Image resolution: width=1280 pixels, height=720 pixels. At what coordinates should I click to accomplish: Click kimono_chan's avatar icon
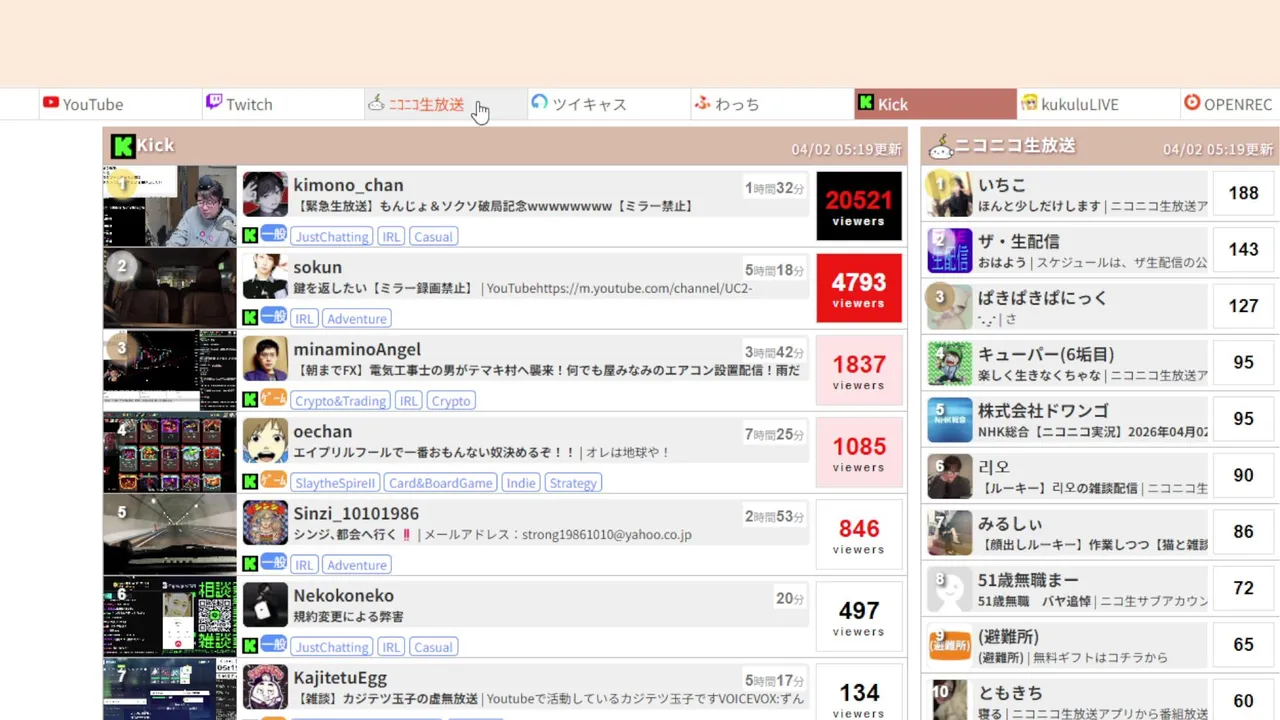click(265, 194)
